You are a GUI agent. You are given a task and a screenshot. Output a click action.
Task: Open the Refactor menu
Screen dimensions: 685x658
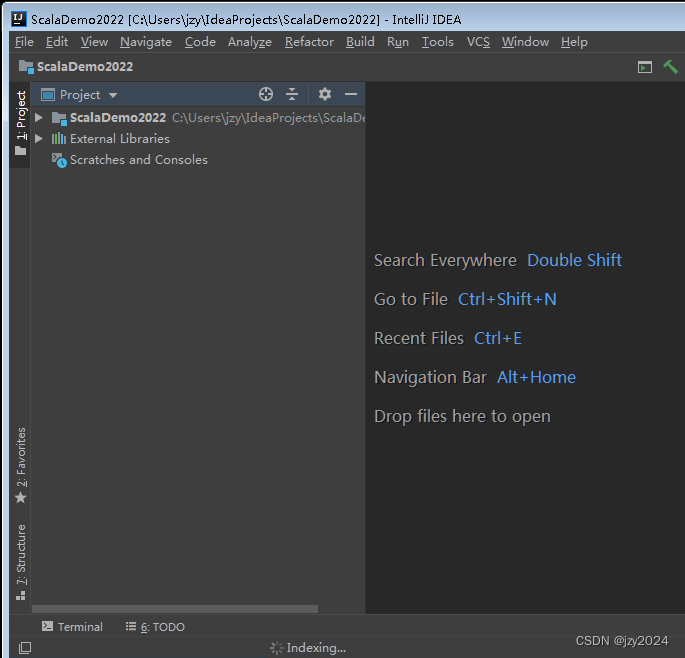click(309, 42)
